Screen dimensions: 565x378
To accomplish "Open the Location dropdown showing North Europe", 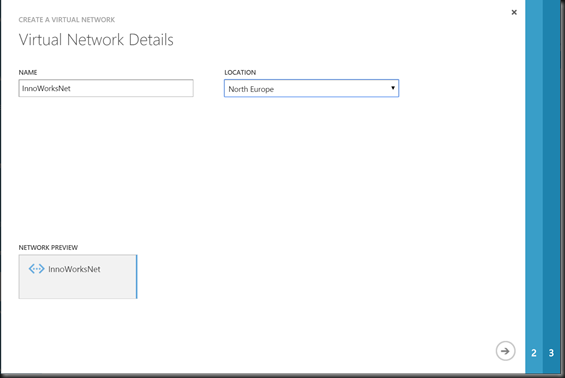I will (x=311, y=88).
